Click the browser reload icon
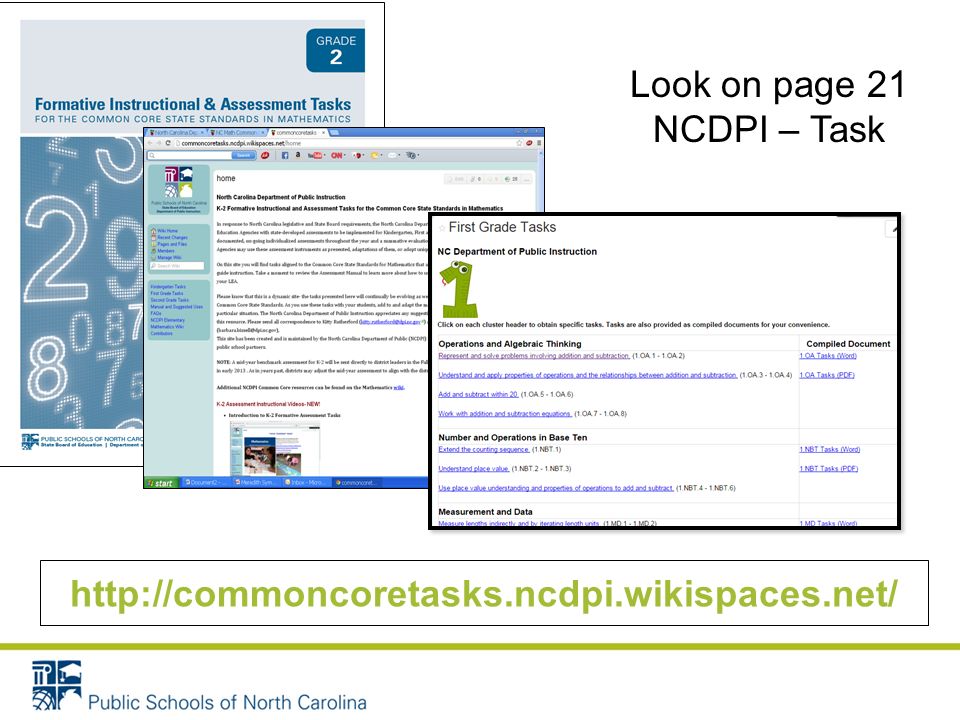The image size is (960, 720). coord(168,143)
